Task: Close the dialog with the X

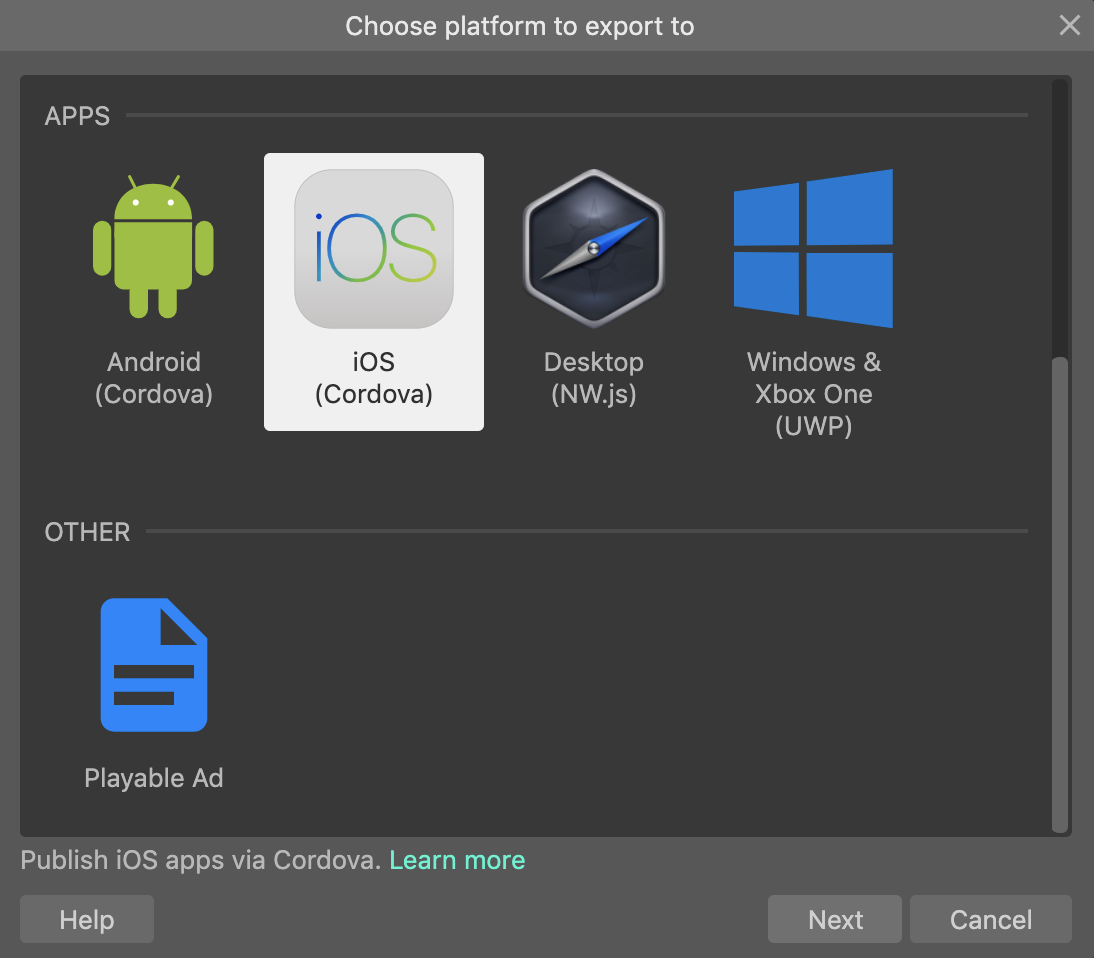Action: point(1070,26)
